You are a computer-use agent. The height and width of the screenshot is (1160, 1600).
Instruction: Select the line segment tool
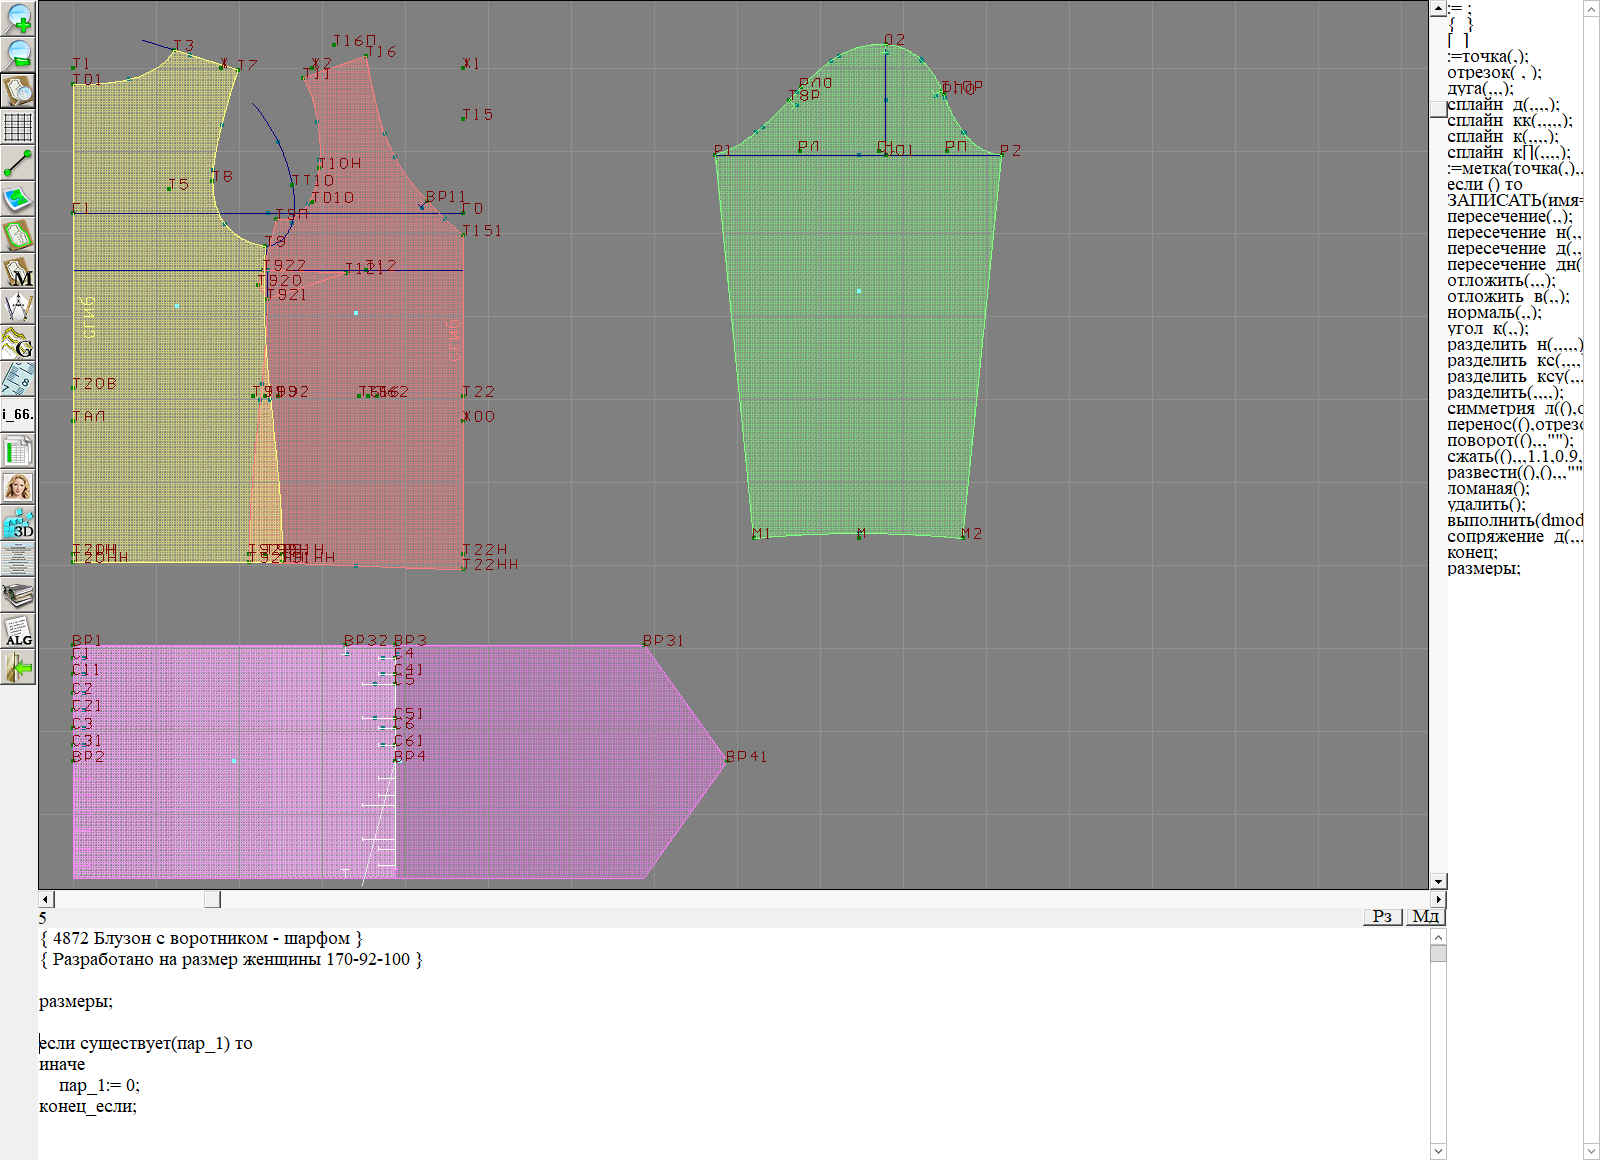(18, 162)
